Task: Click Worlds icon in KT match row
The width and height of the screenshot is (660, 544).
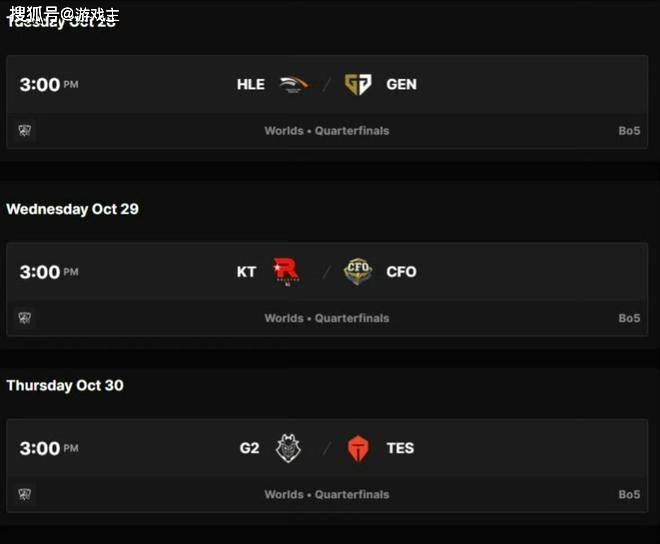Action: click(25, 318)
